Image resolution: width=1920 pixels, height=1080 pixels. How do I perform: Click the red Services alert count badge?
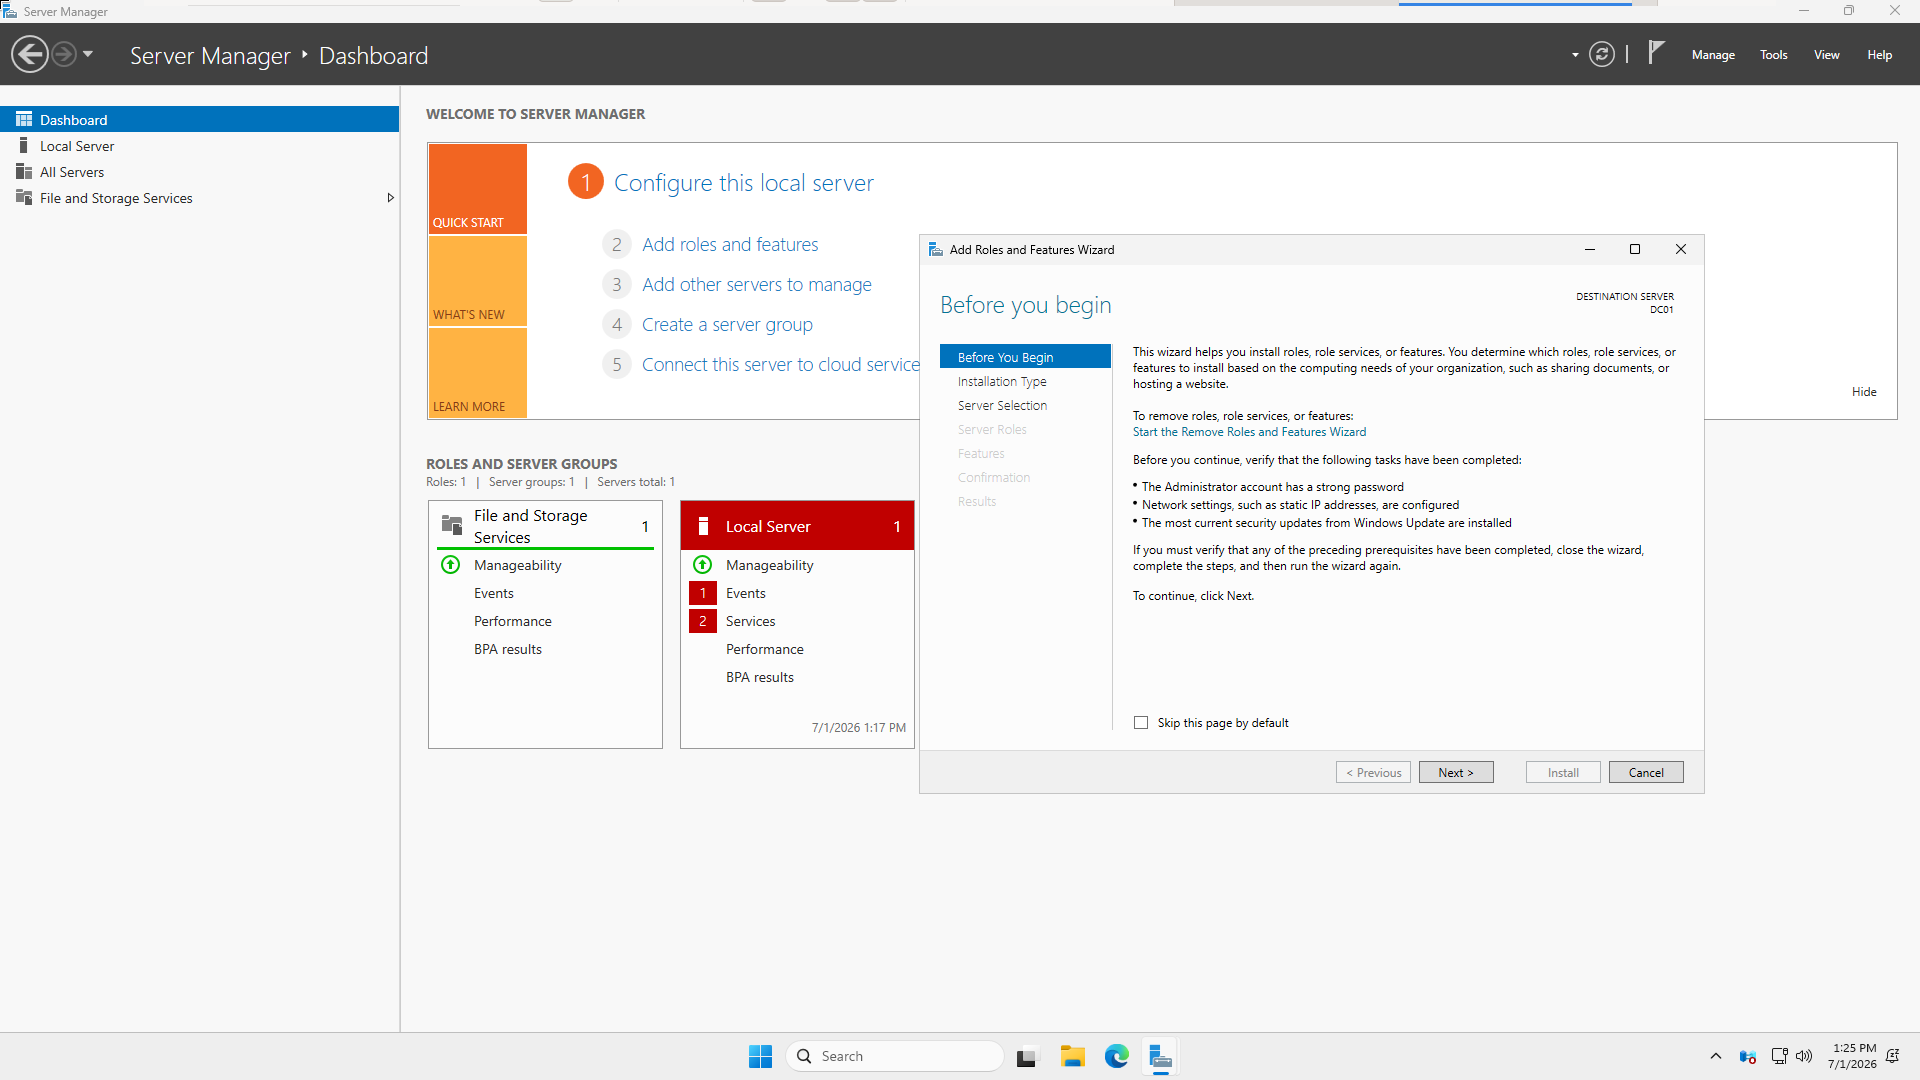[x=703, y=621]
